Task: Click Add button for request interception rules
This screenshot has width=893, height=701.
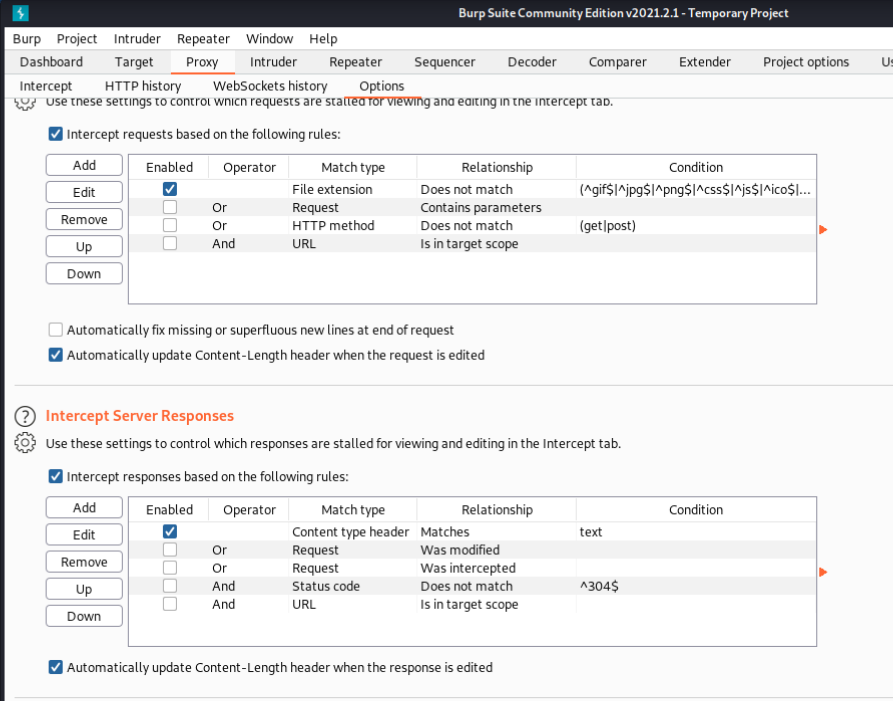Action: (x=84, y=165)
